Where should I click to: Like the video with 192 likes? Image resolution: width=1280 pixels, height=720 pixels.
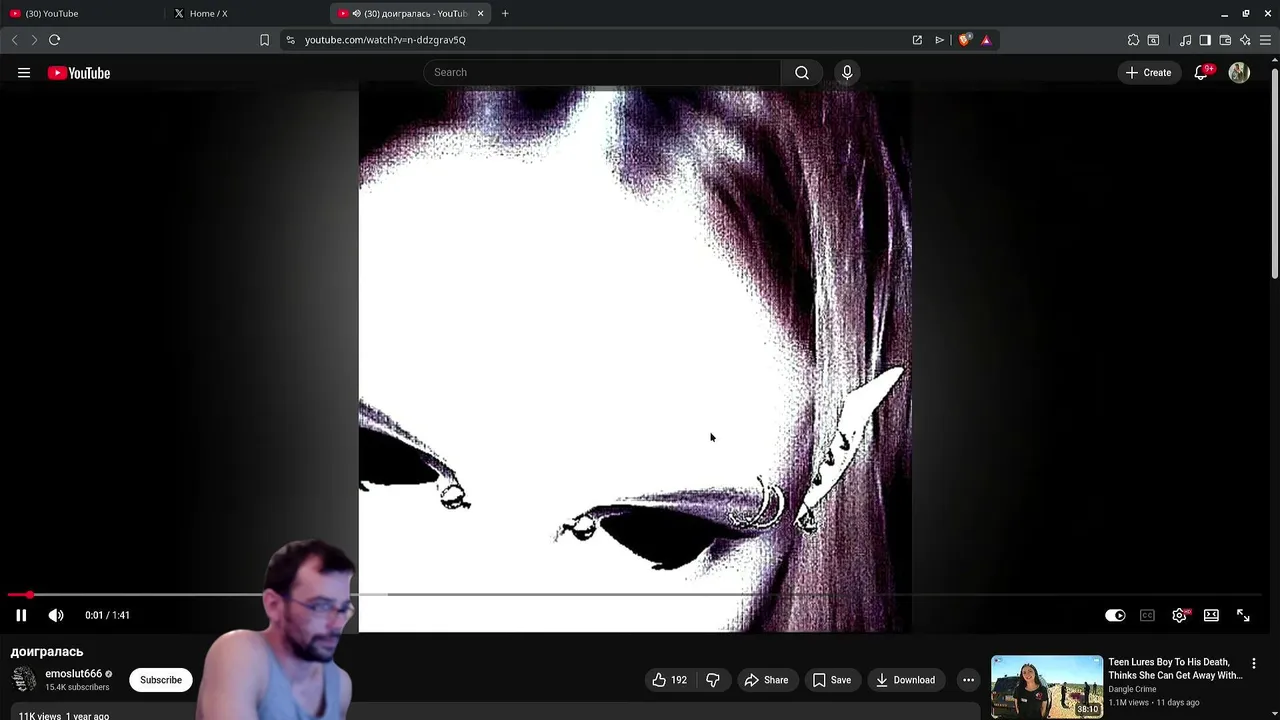(x=669, y=680)
